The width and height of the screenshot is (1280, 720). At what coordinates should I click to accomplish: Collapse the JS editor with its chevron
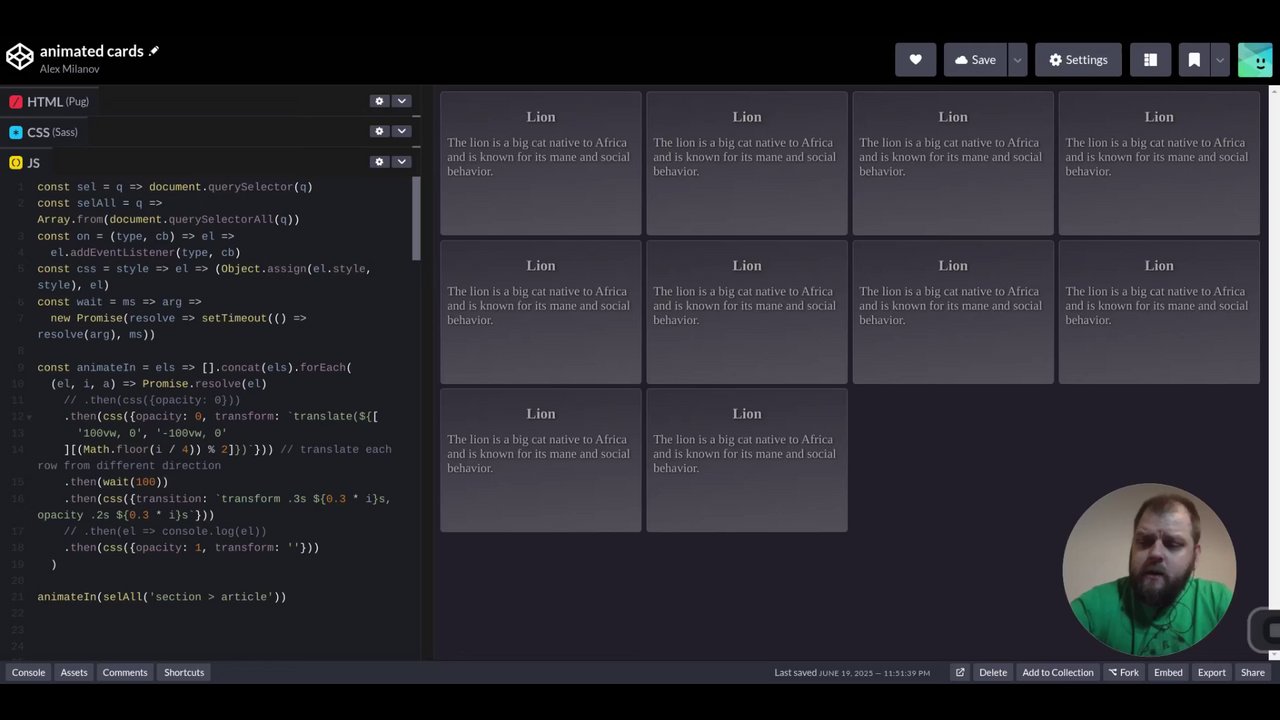(401, 161)
